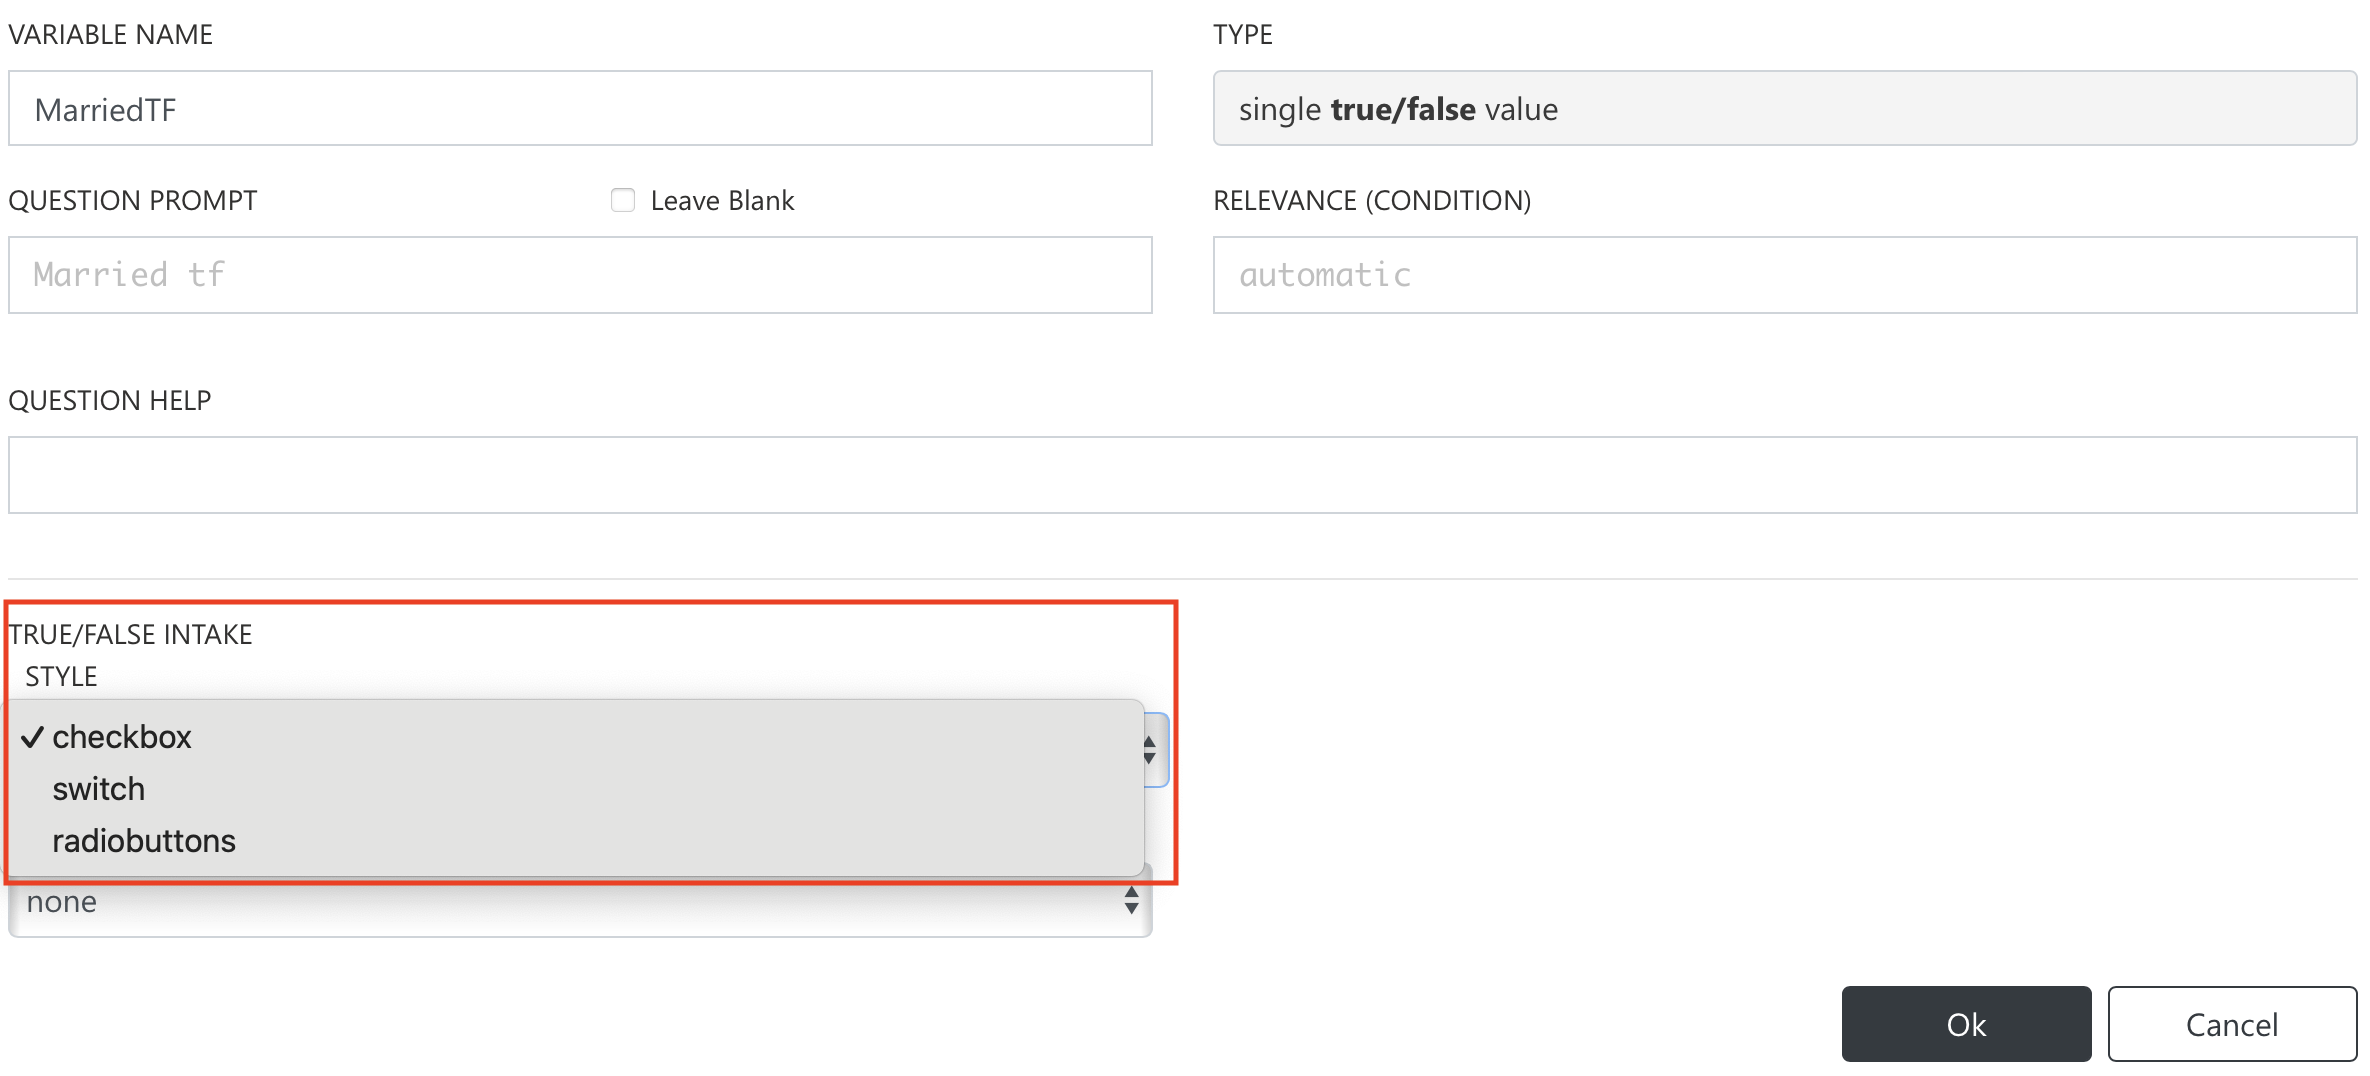Click the Variable Name field MarriedTF
This screenshot has height=1076, width=2370.
click(580, 108)
